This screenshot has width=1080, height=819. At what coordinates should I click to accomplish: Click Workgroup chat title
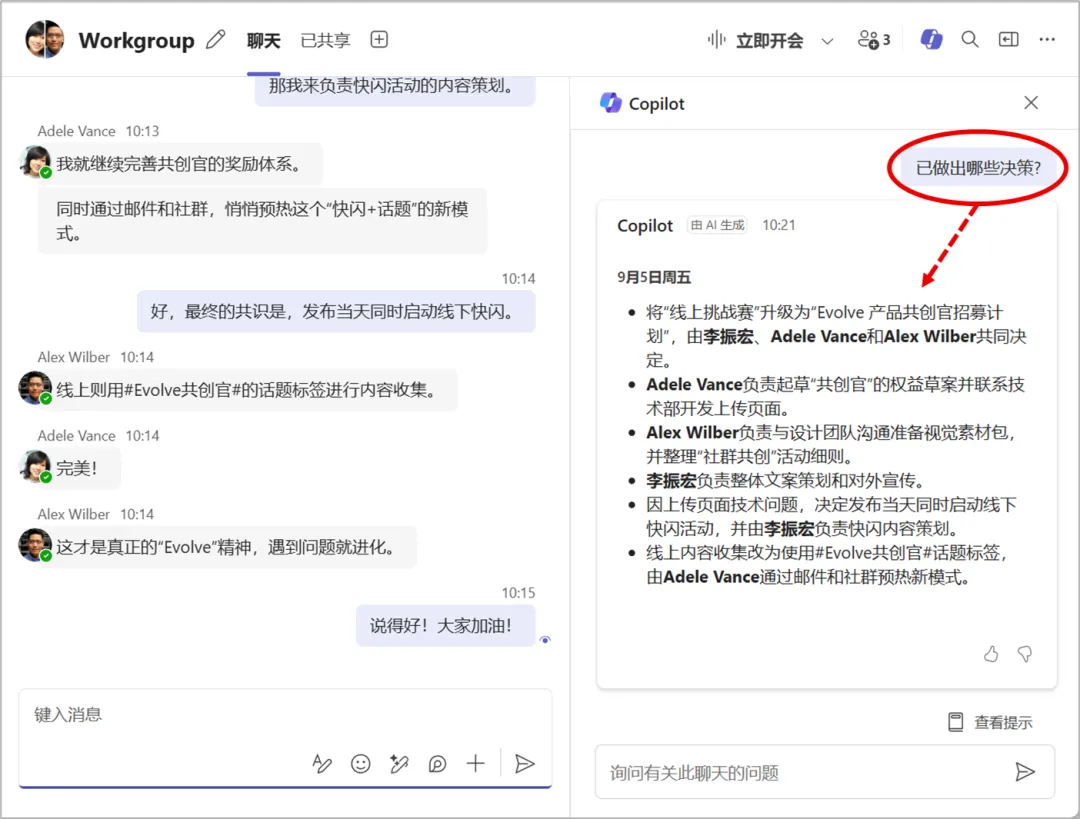tap(136, 40)
